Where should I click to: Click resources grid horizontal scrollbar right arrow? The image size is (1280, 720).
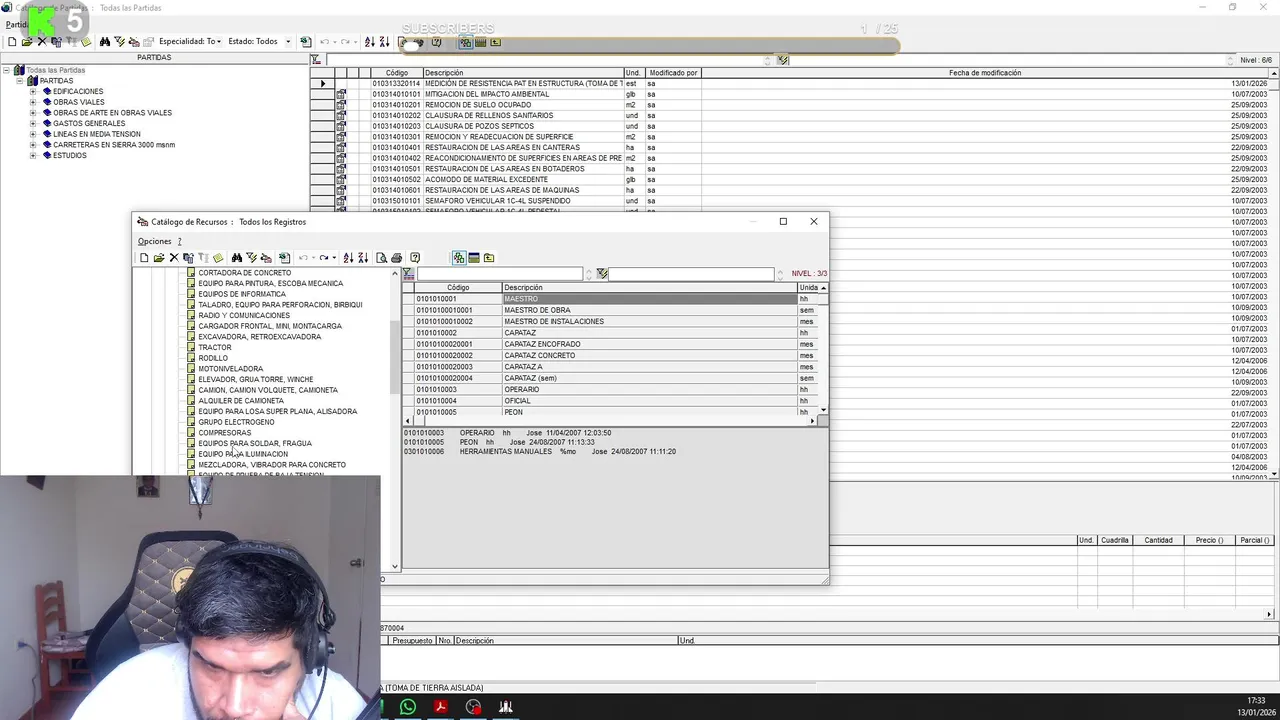pyautogui.click(x=812, y=421)
